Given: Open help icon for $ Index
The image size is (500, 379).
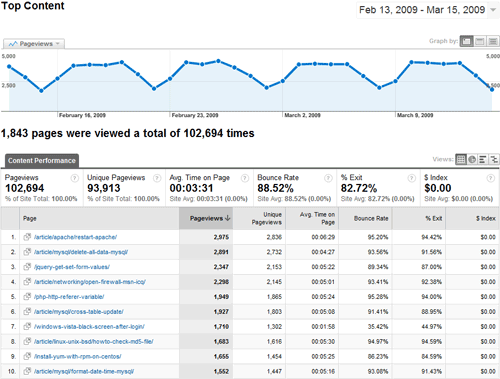Looking at the screenshot, I should (x=491, y=178).
